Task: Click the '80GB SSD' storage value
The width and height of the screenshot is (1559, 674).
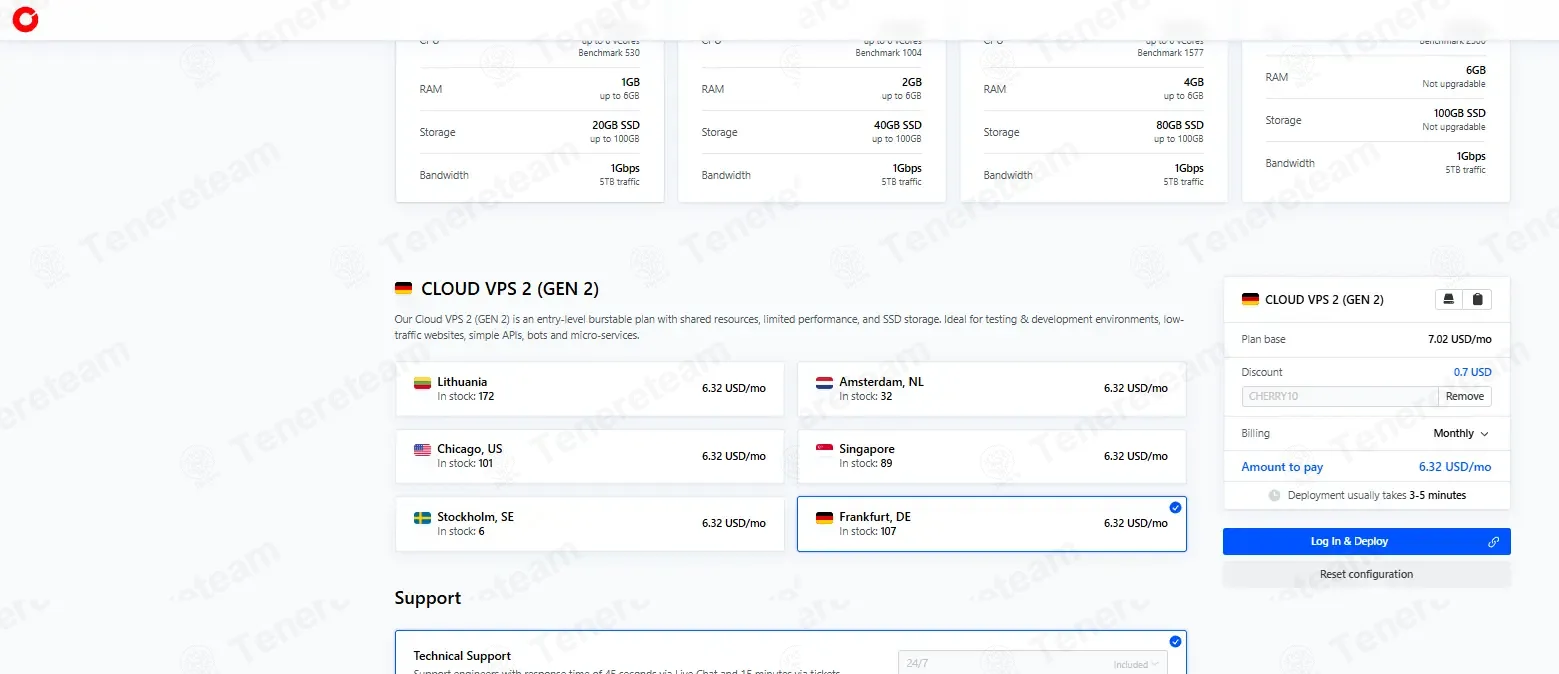Action: click(x=1180, y=126)
